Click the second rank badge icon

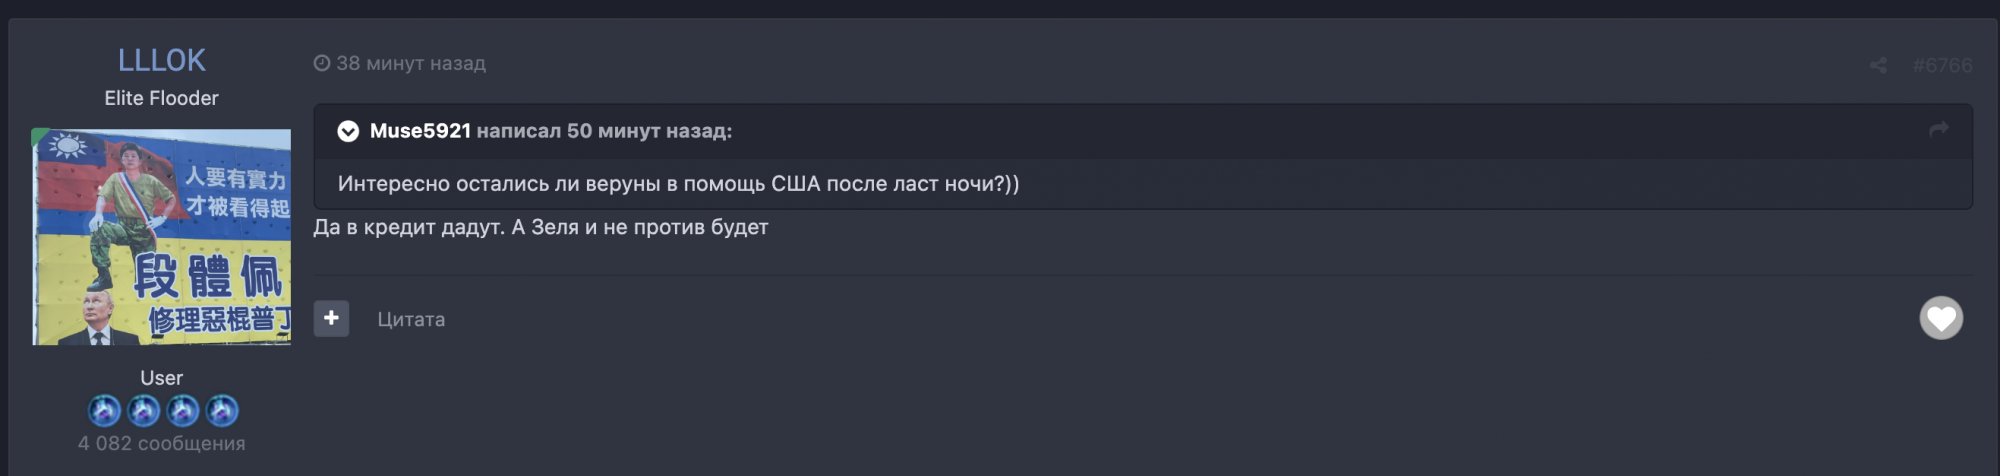143,410
